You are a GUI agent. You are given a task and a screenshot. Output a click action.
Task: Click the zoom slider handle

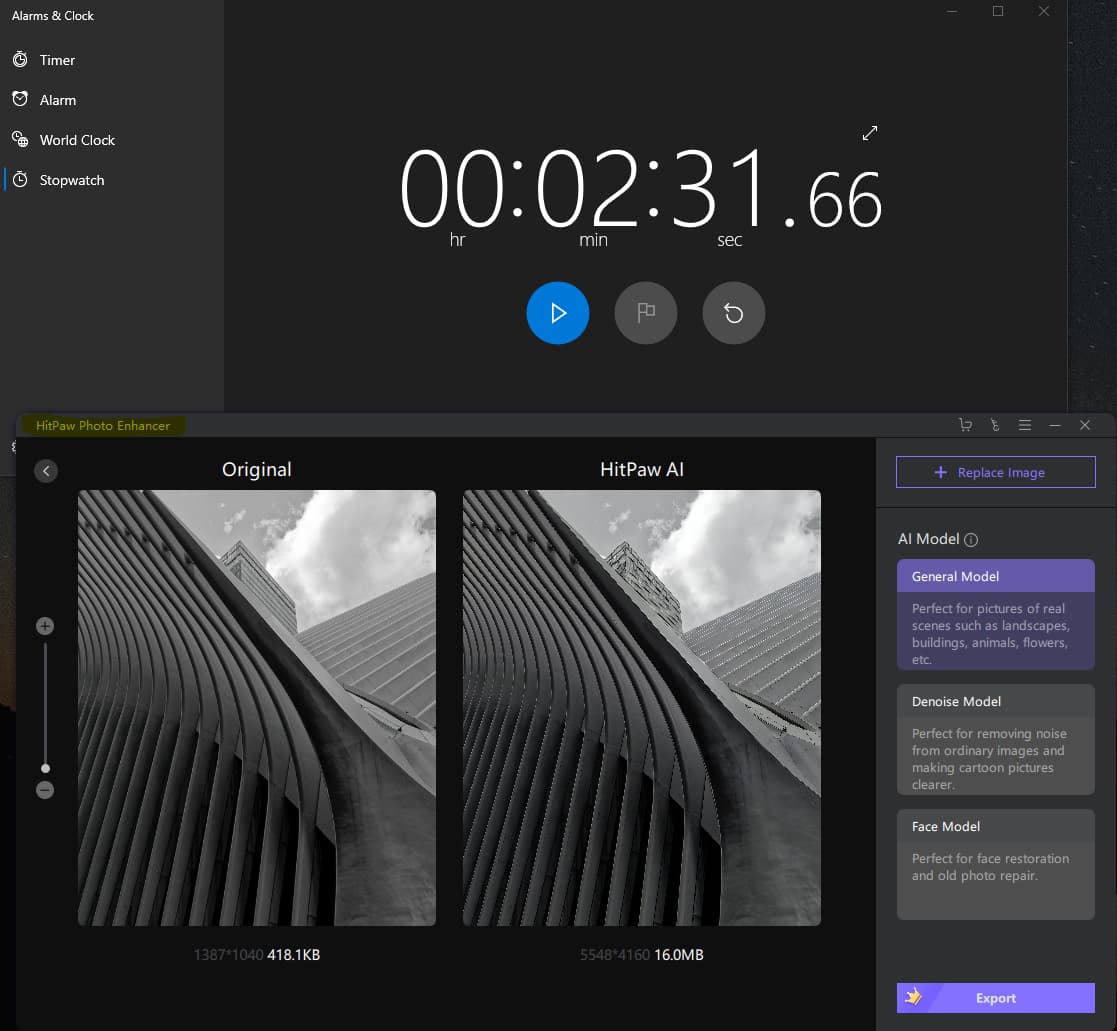tap(45, 768)
